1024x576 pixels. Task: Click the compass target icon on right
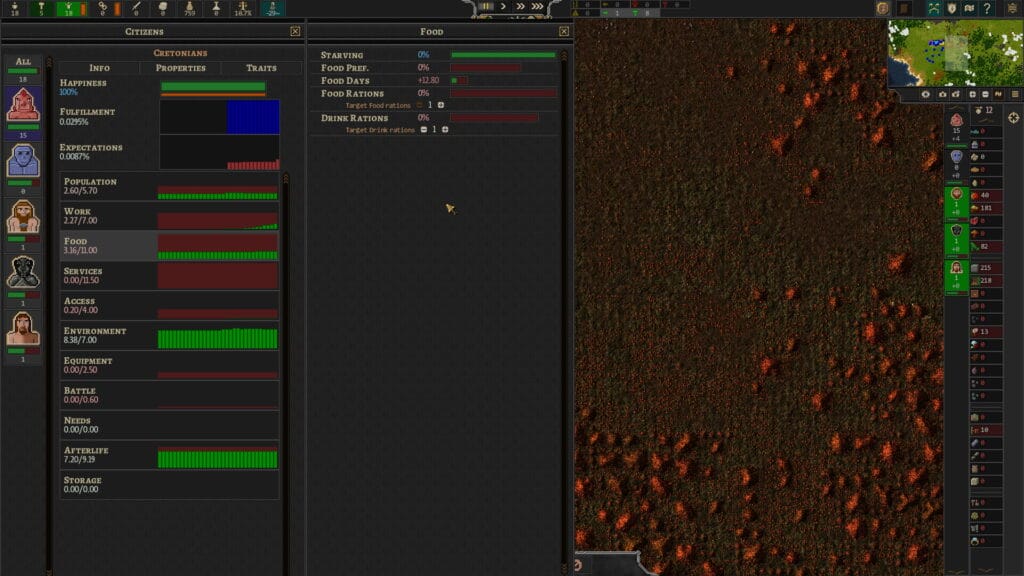1014,118
